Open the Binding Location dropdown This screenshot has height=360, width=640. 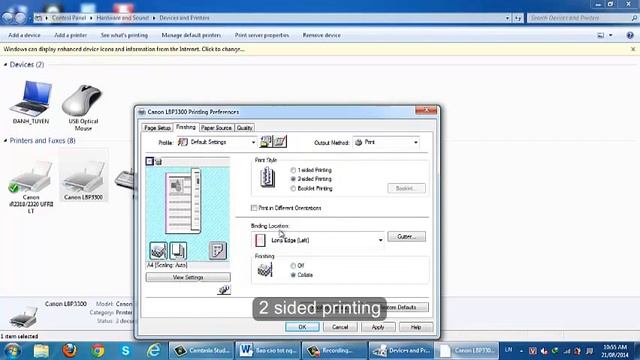[380, 240]
